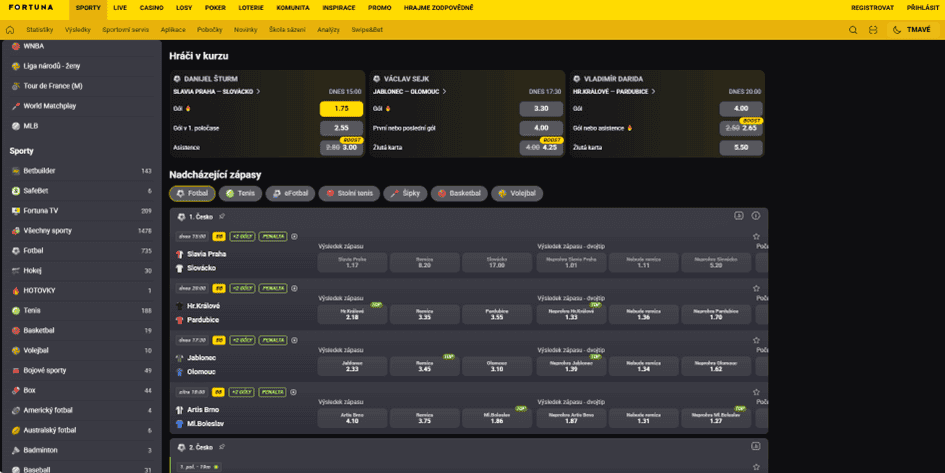945x473 pixels.
Task: Open Tour de France (M) in sidebar
Action: [81, 86]
